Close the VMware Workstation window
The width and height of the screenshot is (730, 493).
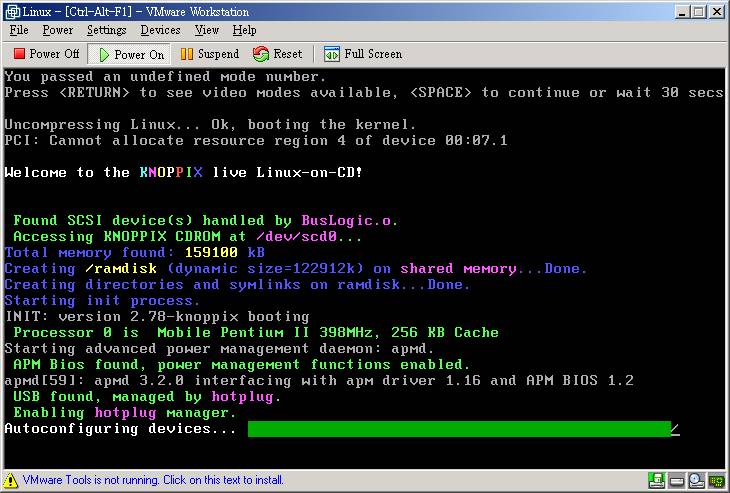[x=716, y=12]
